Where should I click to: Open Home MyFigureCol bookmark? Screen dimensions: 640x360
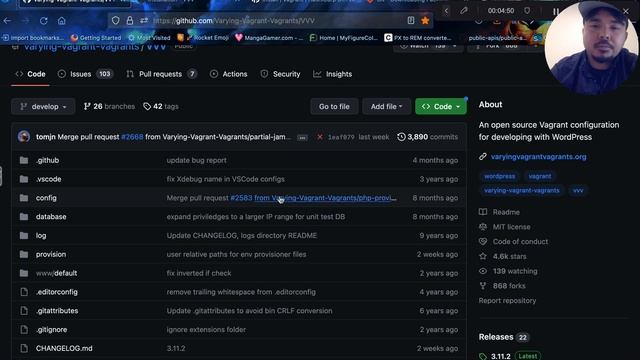coord(344,38)
